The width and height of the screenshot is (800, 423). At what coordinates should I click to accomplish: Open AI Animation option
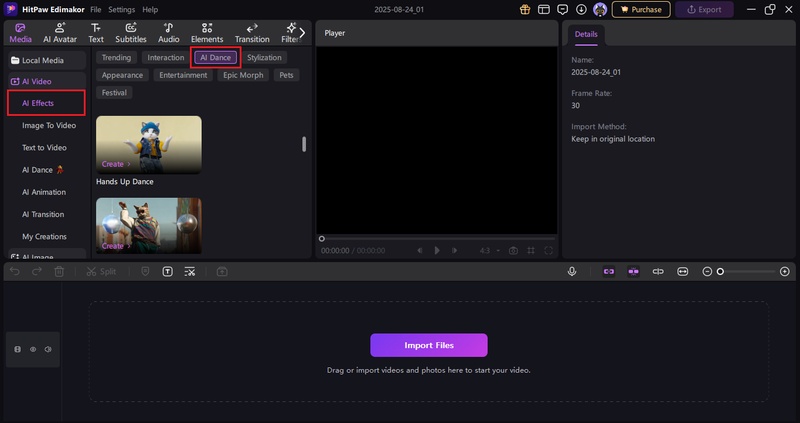pos(44,192)
